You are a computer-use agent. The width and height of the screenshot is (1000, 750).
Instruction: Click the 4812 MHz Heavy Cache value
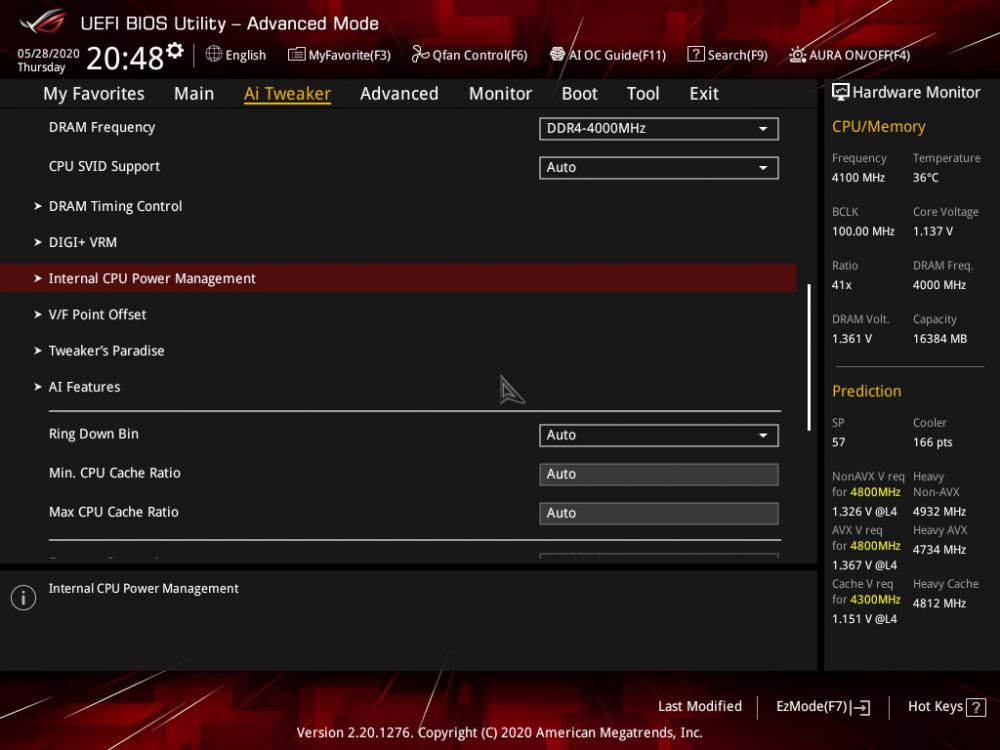[939, 603]
